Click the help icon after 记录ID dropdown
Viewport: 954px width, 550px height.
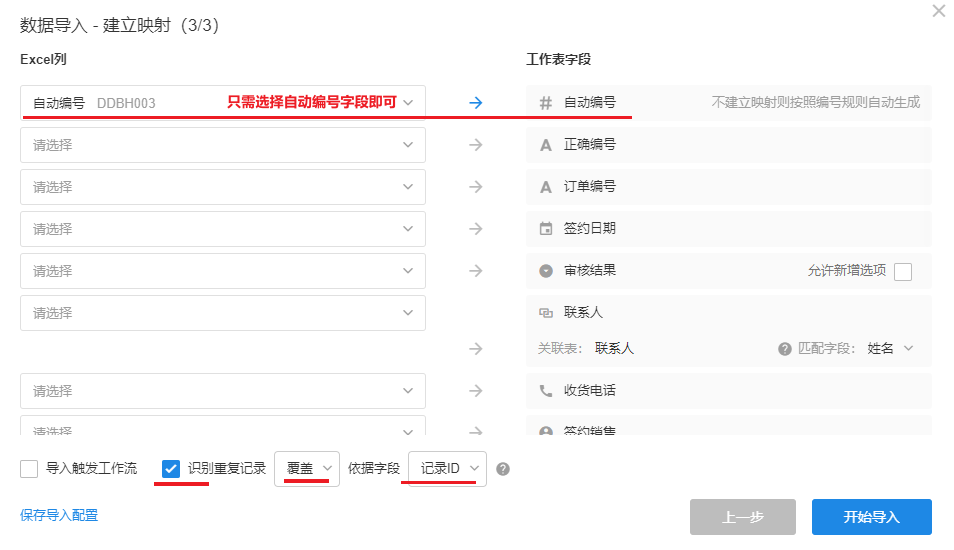[x=503, y=469]
